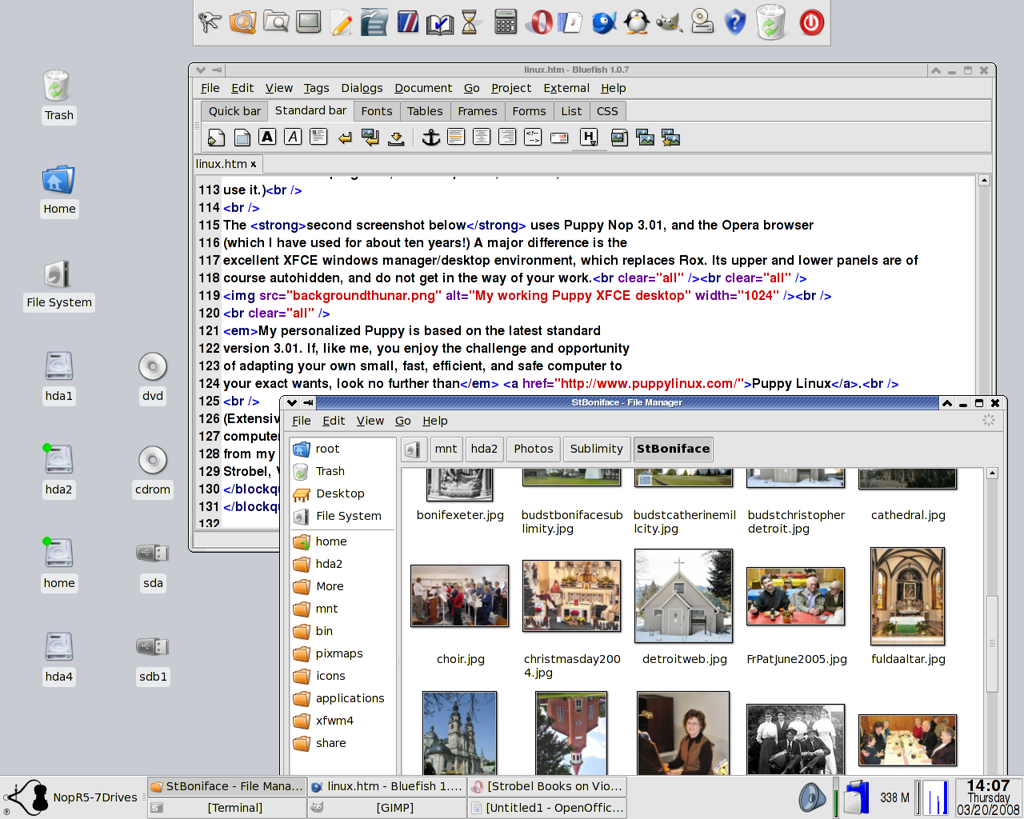Launch Opera from the top panel

[540, 22]
